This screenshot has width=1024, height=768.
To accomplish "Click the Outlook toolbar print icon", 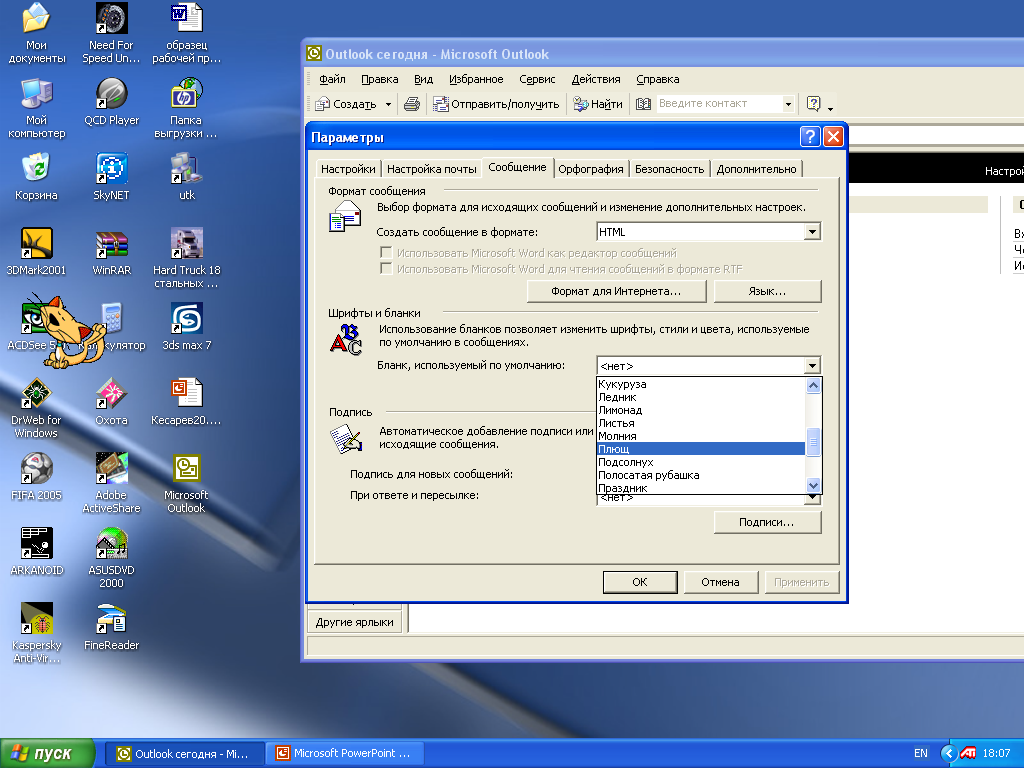I will [x=411, y=104].
